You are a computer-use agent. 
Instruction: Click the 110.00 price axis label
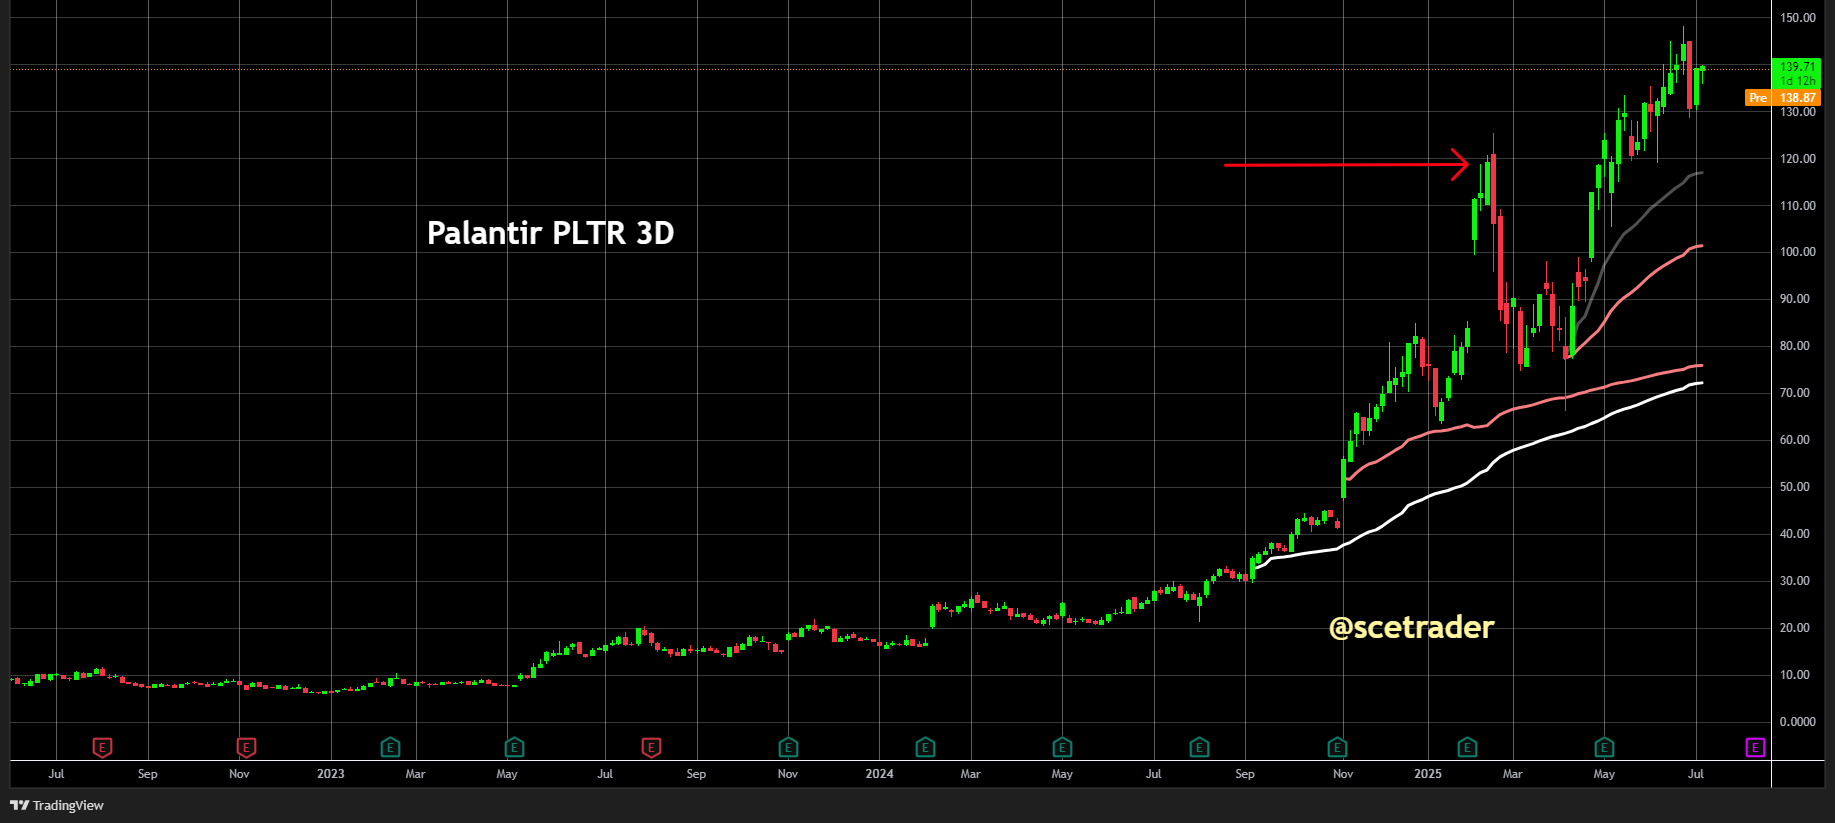tap(1798, 206)
